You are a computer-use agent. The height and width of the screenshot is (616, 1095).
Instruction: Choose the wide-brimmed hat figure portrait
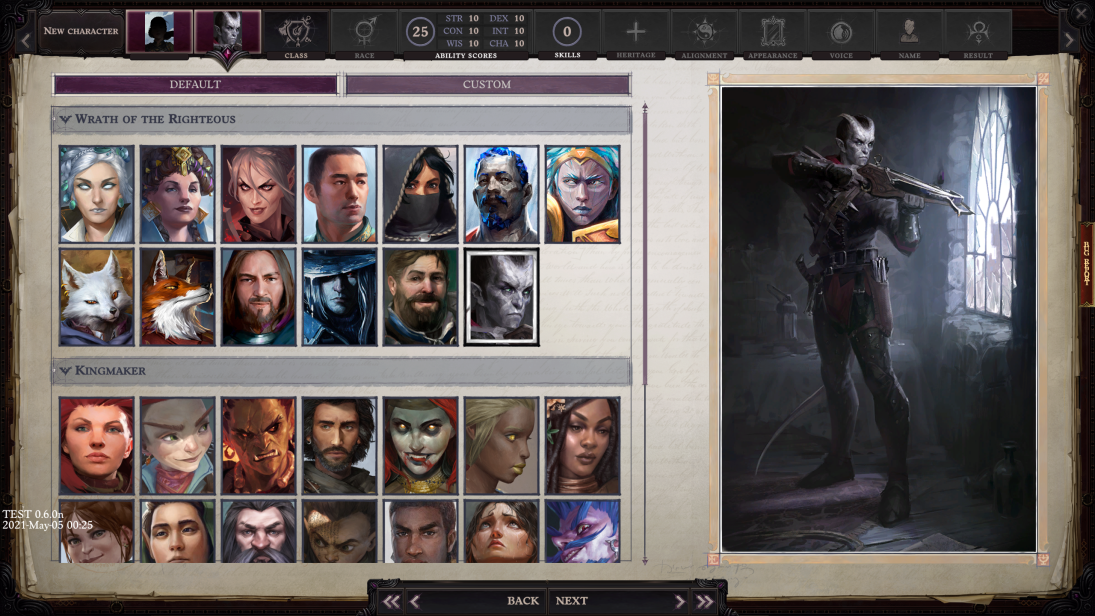pyautogui.click(x=339, y=298)
